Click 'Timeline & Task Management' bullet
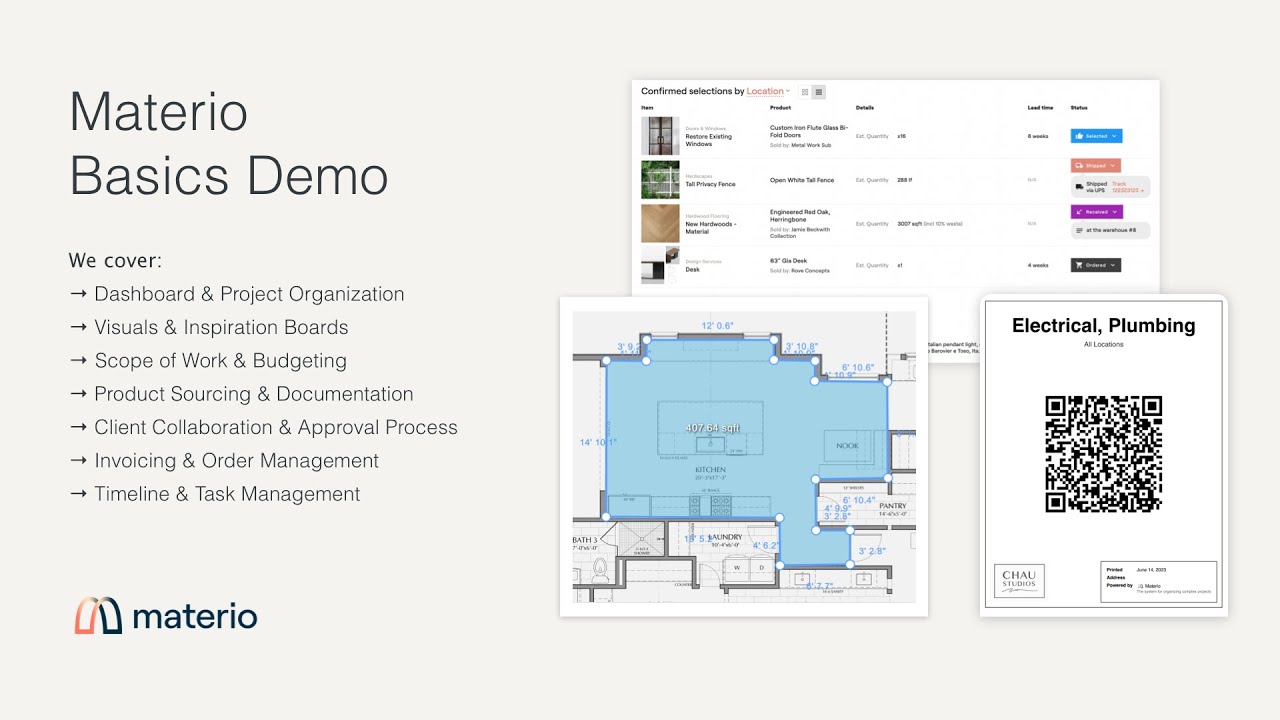This screenshot has width=1280, height=720. point(227,494)
